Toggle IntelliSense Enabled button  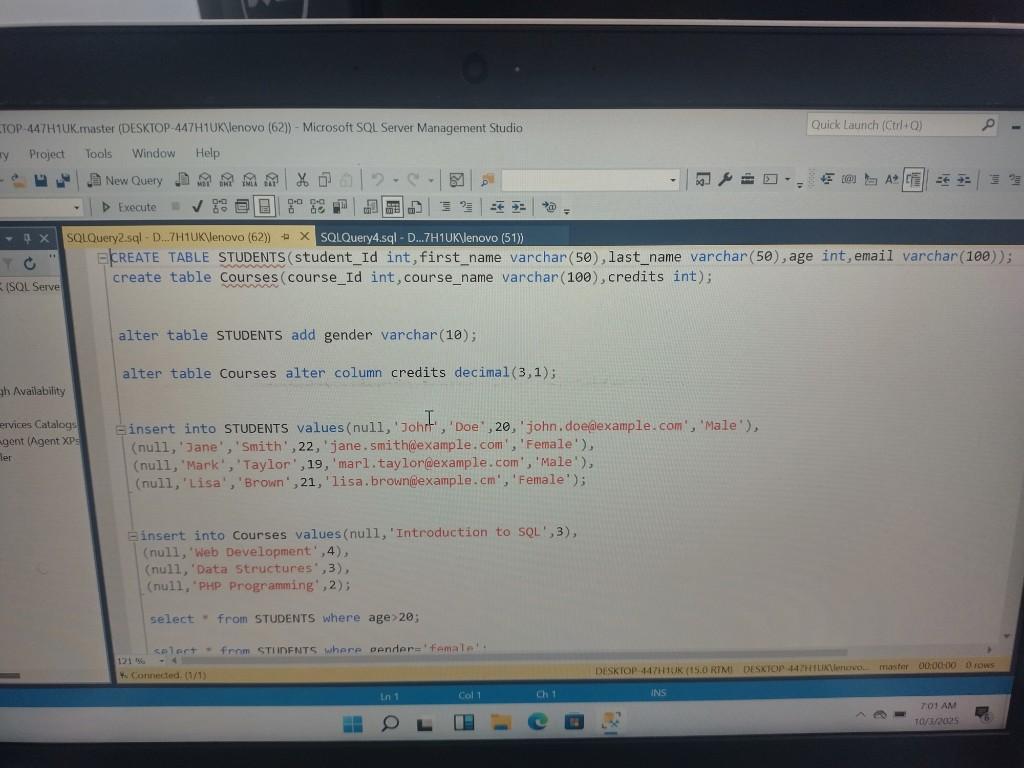[264, 207]
